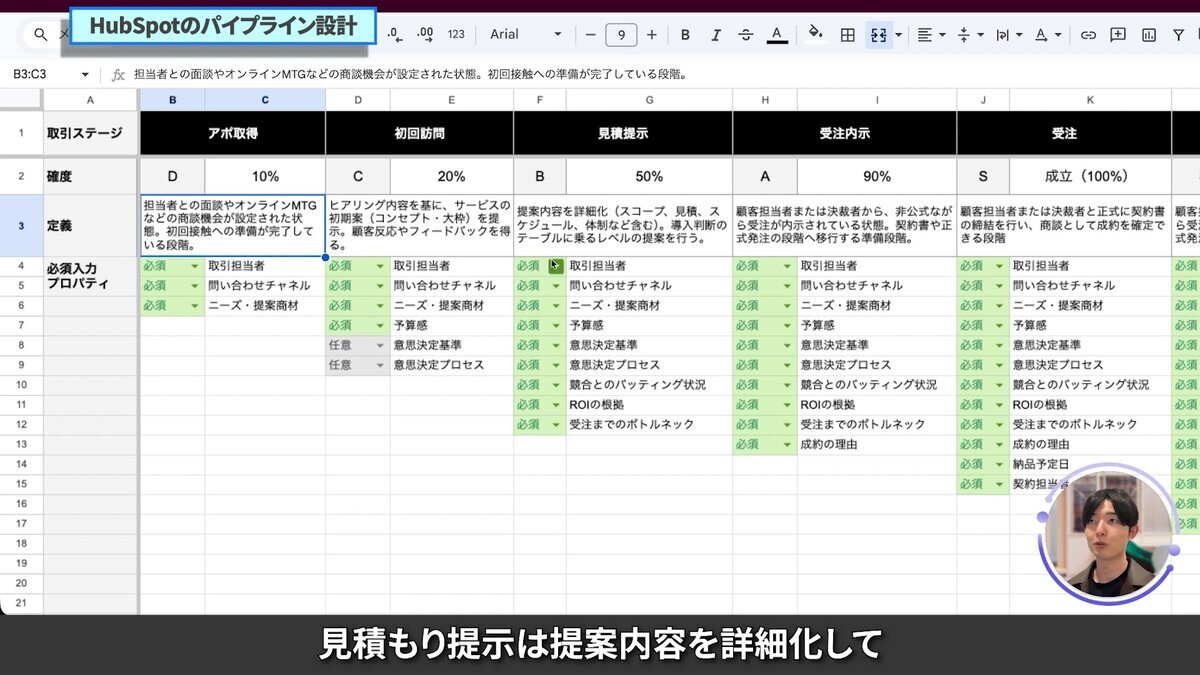Select the text color swatch
This screenshot has width=1200, height=675.
tap(775, 33)
